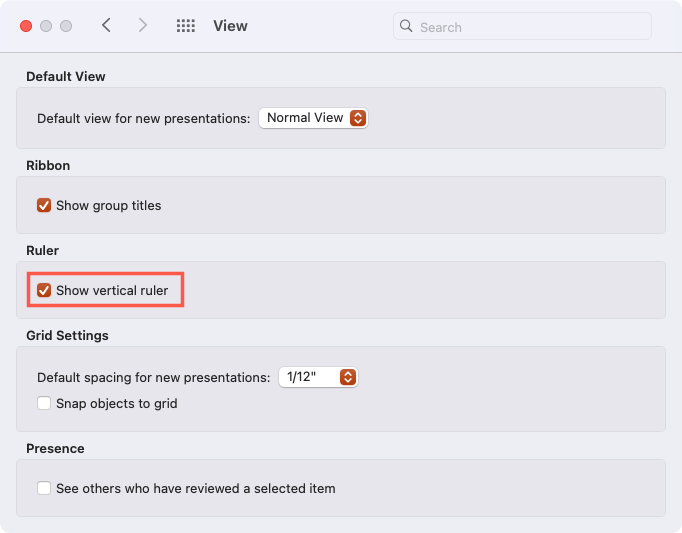682x533 pixels.
Task: Click the Search preferences field
Action: tap(522, 26)
